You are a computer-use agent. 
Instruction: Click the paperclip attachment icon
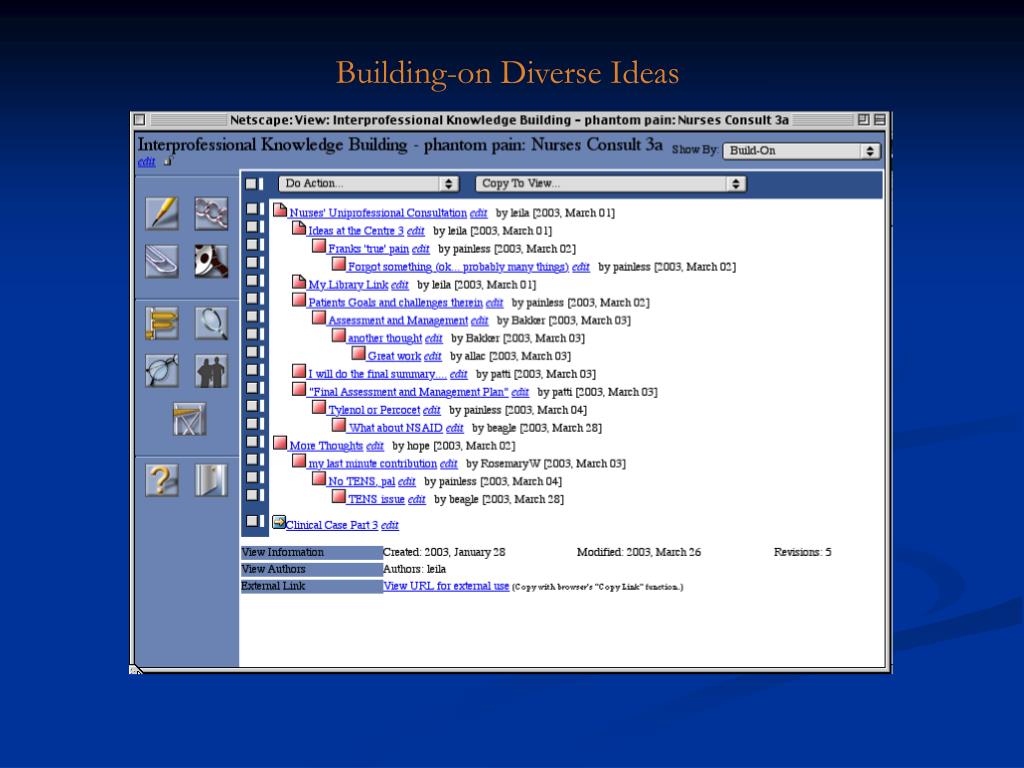pyautogui.click(x=161, y=261)
